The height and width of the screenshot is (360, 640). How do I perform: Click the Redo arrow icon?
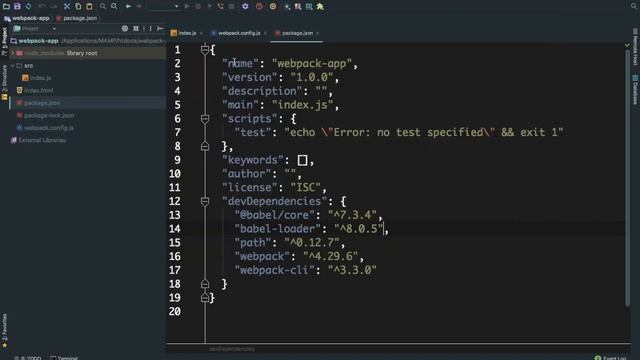point(53,7)
